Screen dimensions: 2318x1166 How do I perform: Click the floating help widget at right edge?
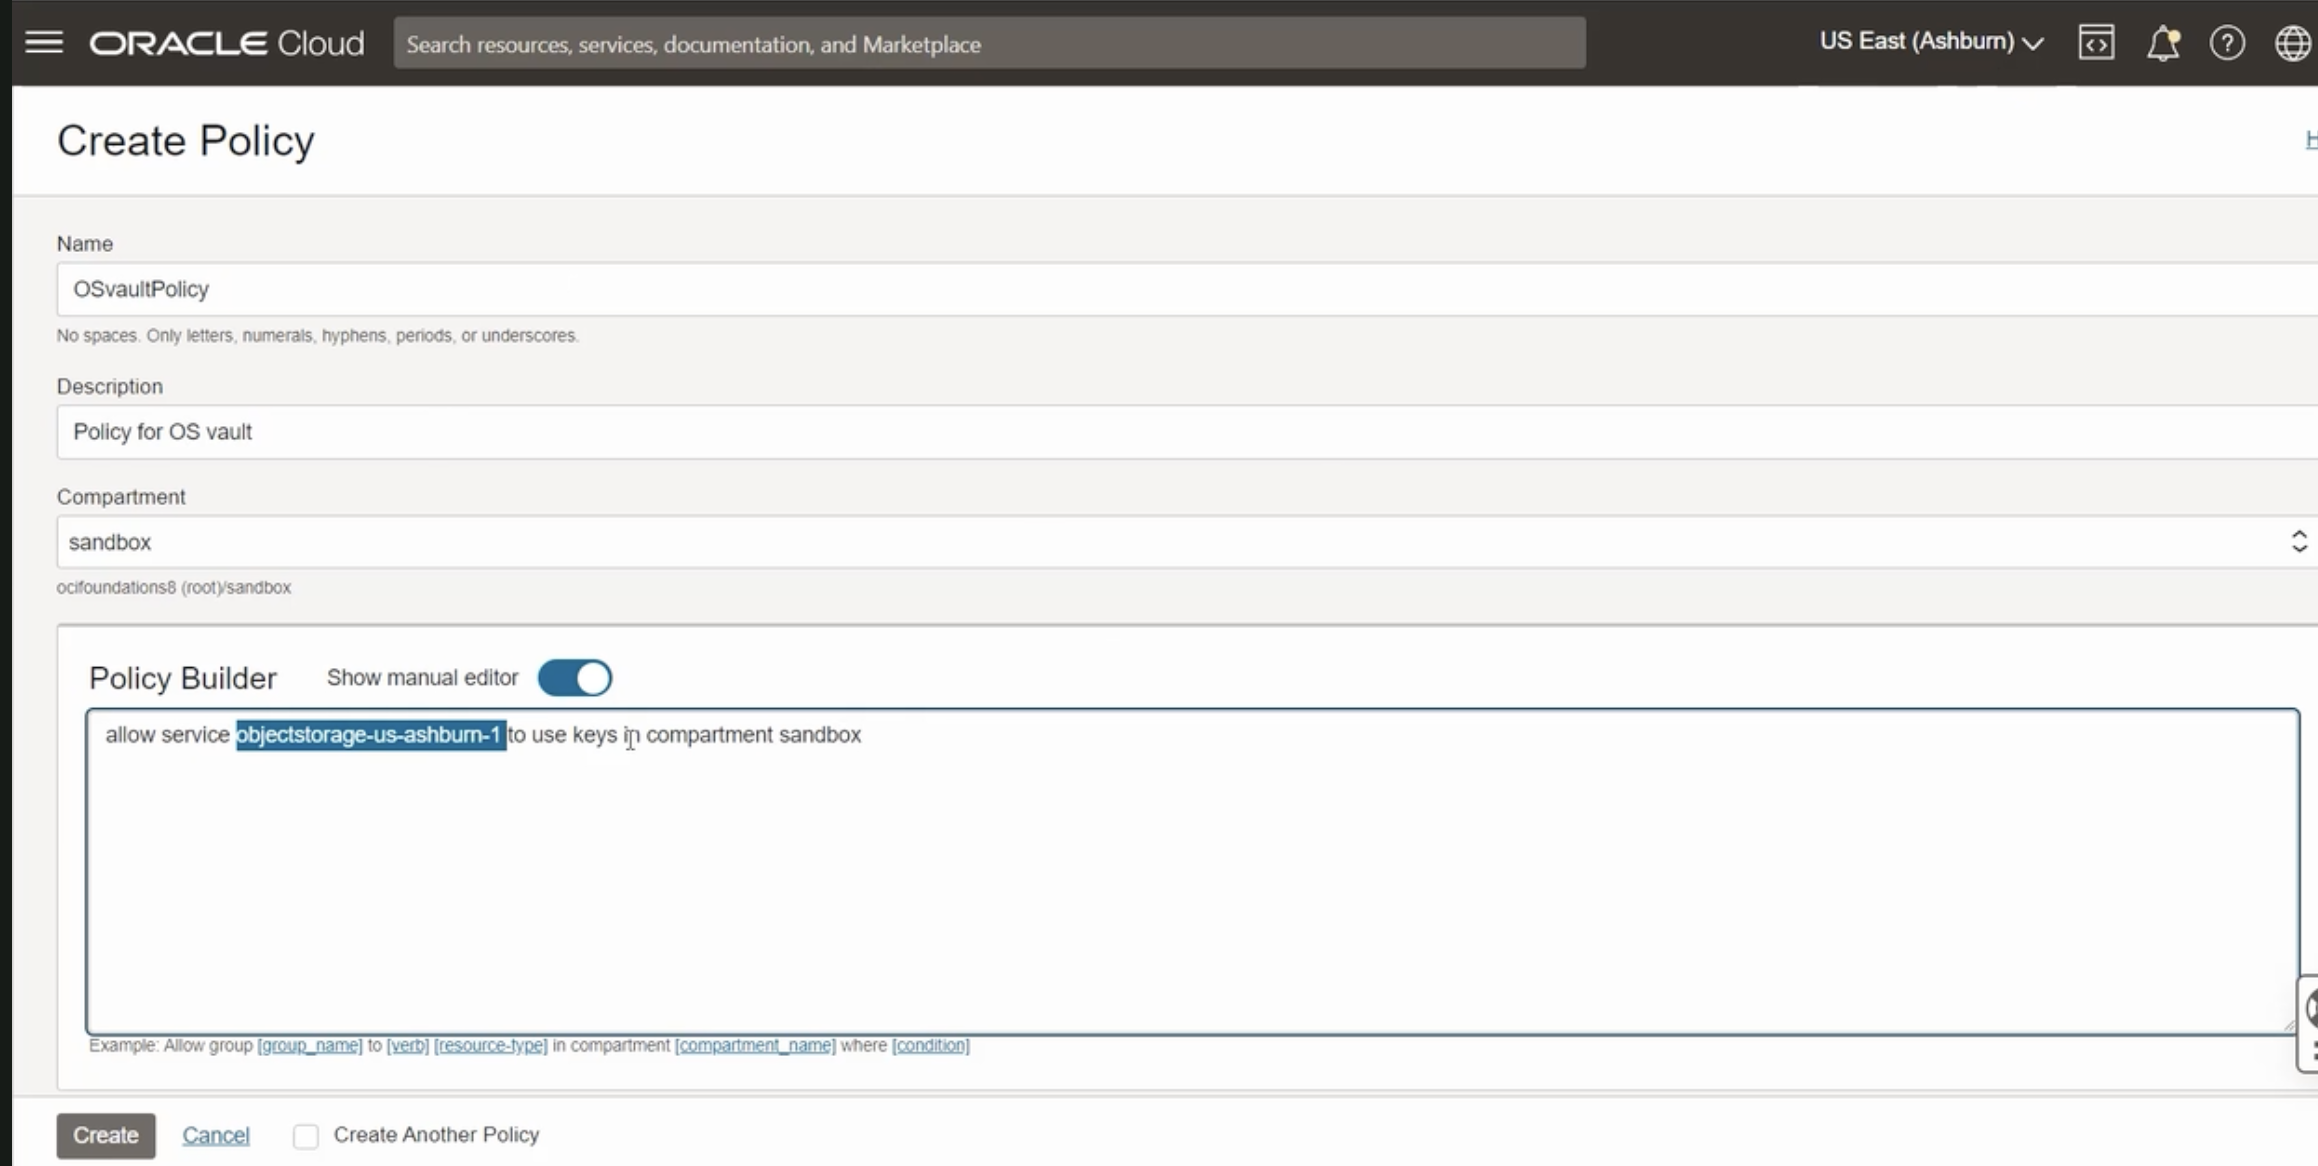(2309, 1010)
